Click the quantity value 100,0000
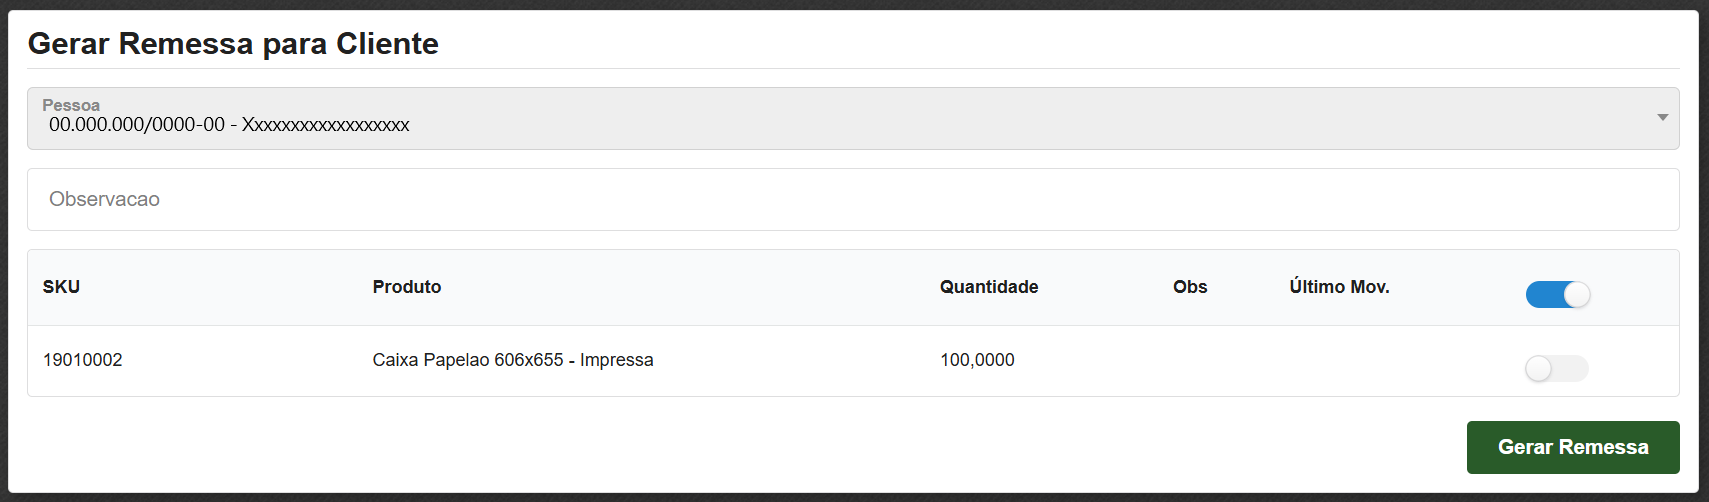 977,360
